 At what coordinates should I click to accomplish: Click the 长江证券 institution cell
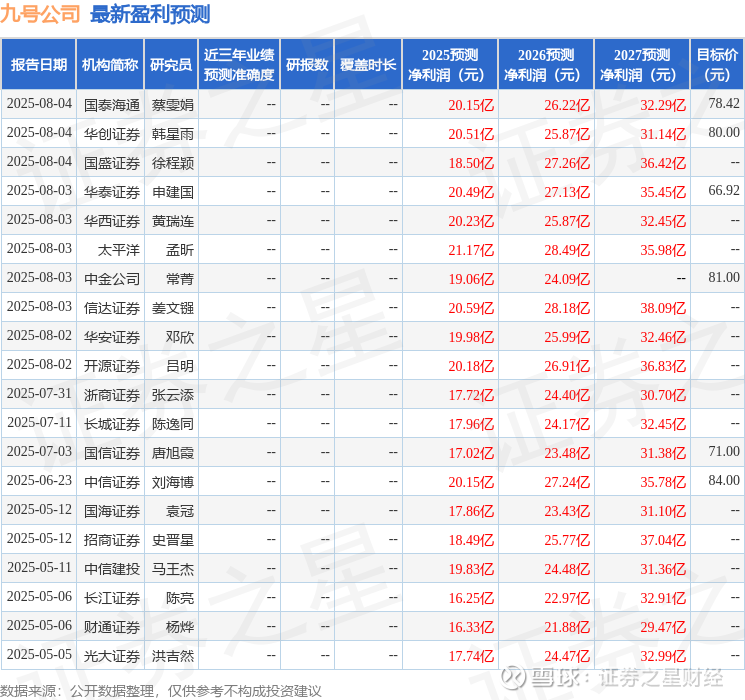(x=112, y=598)
